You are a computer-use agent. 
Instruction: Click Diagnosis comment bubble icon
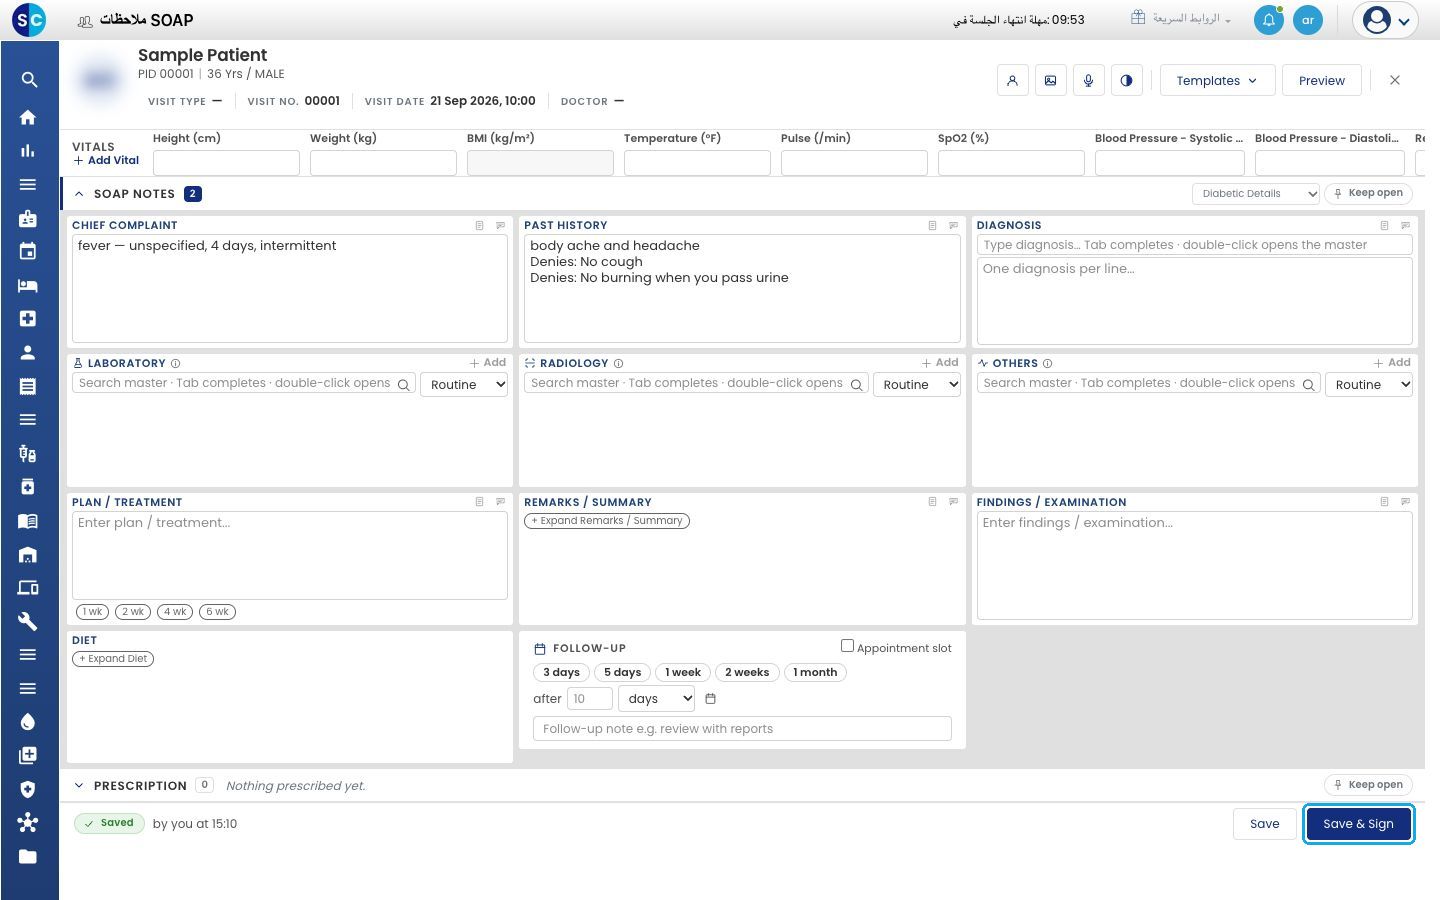(1405, 225)
